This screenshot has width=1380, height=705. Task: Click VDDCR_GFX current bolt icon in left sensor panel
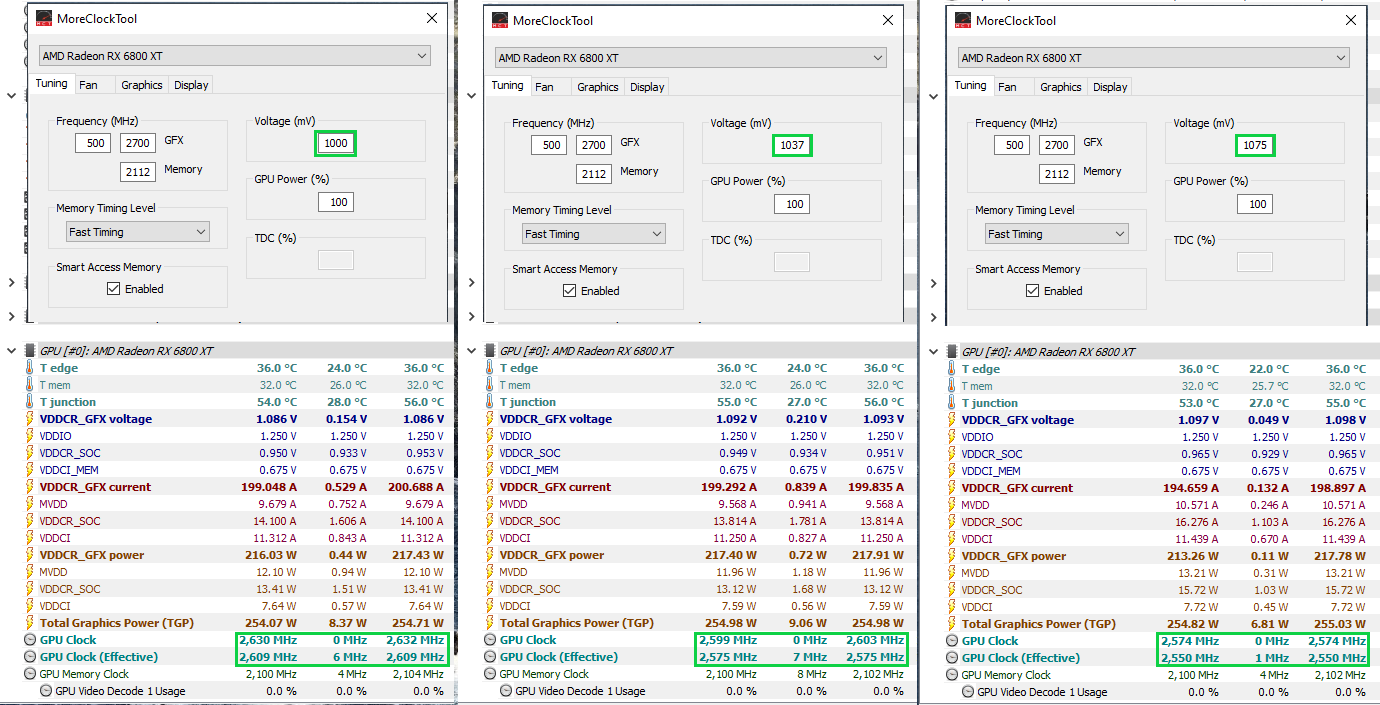click(x=29, y=487)
